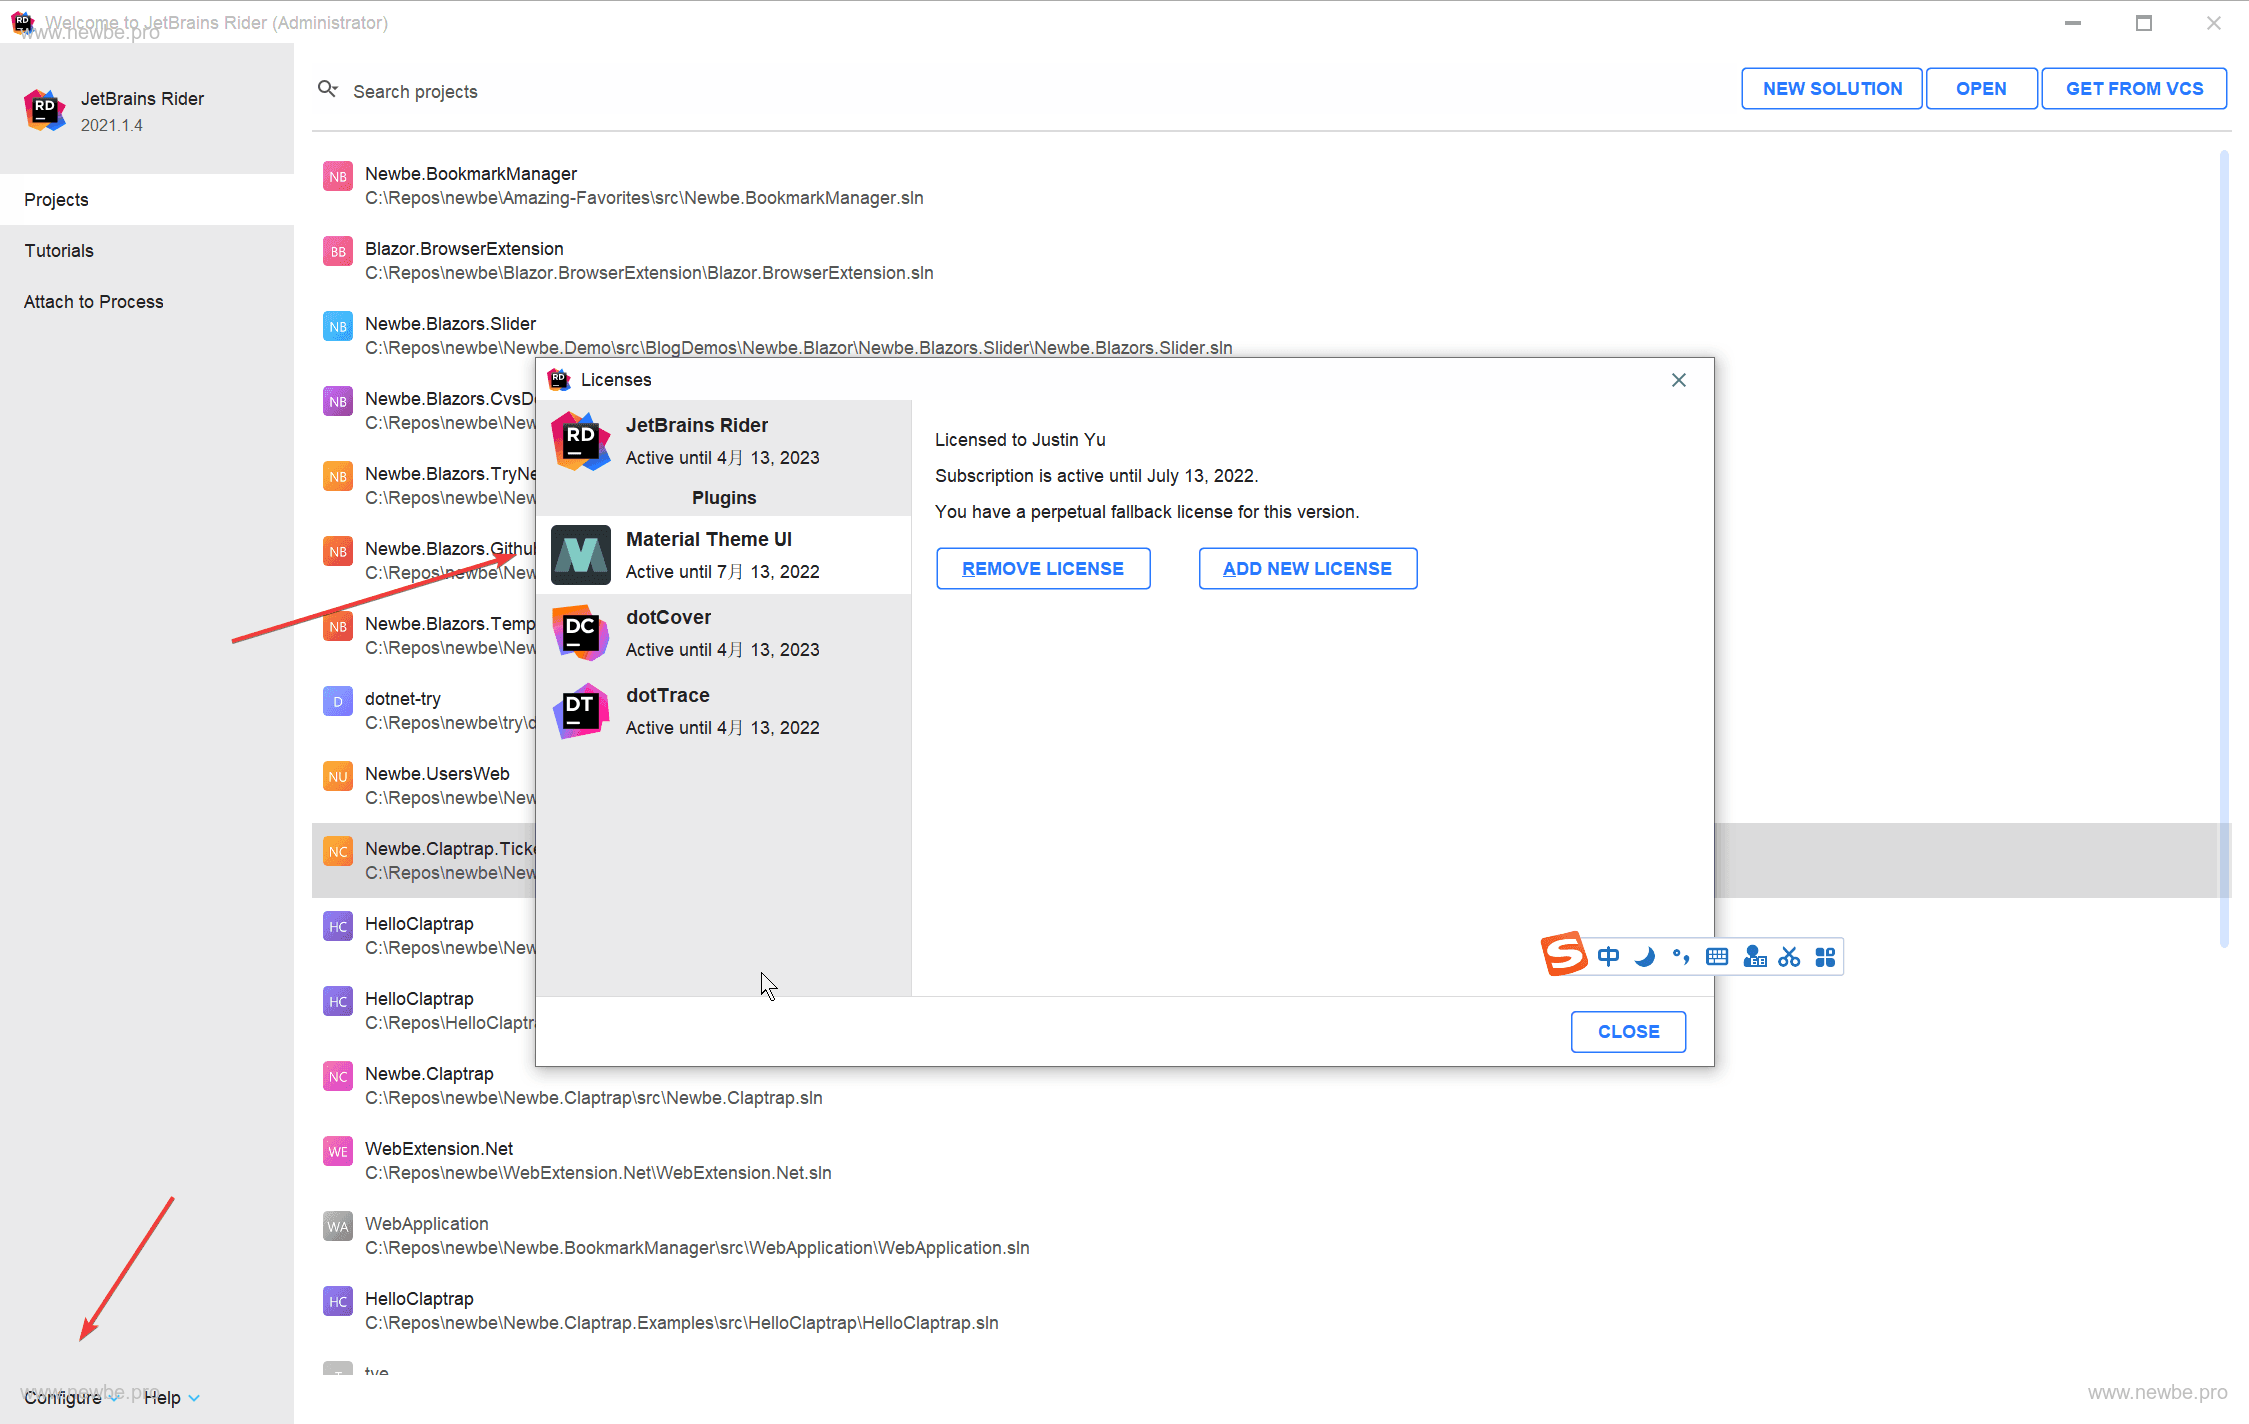Click the search projects magnifier icon

tap(327, 90)
